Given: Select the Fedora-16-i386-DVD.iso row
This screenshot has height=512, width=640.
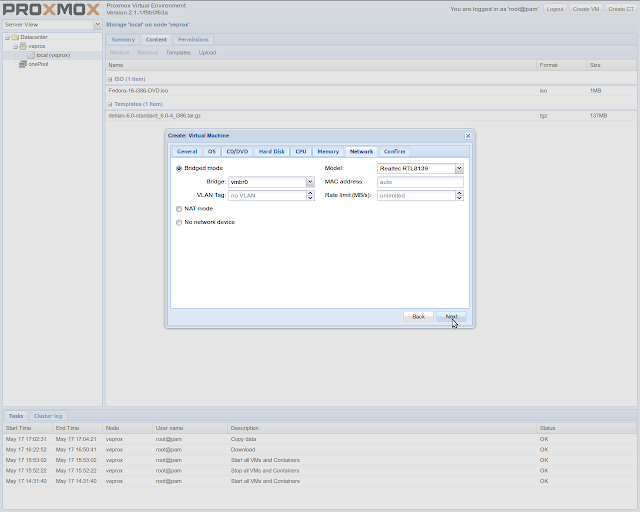Looking at the screenshot, I should 371,91.
